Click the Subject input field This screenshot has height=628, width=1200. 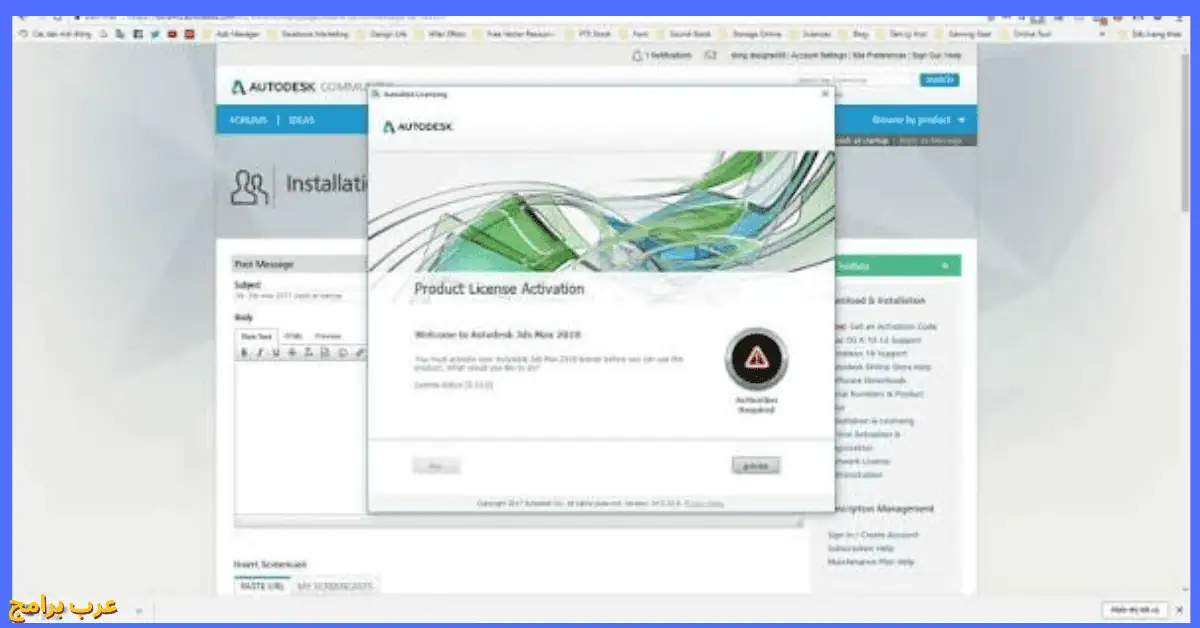[302, 297]
